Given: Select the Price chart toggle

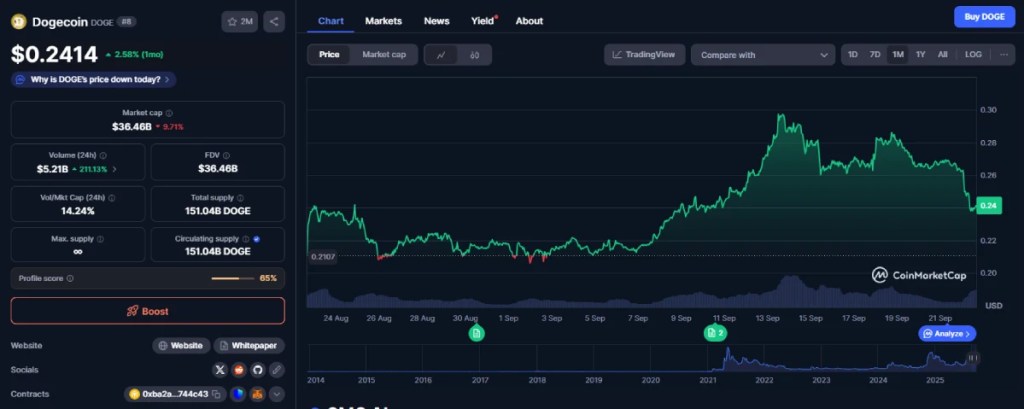Looking at the screenshot, I should point(329,55).
